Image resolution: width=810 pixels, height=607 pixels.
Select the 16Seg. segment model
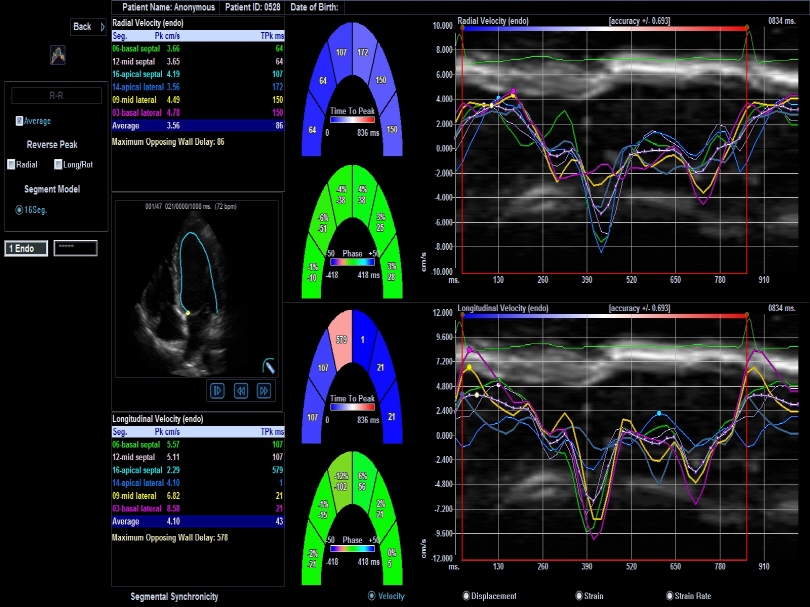21,210
